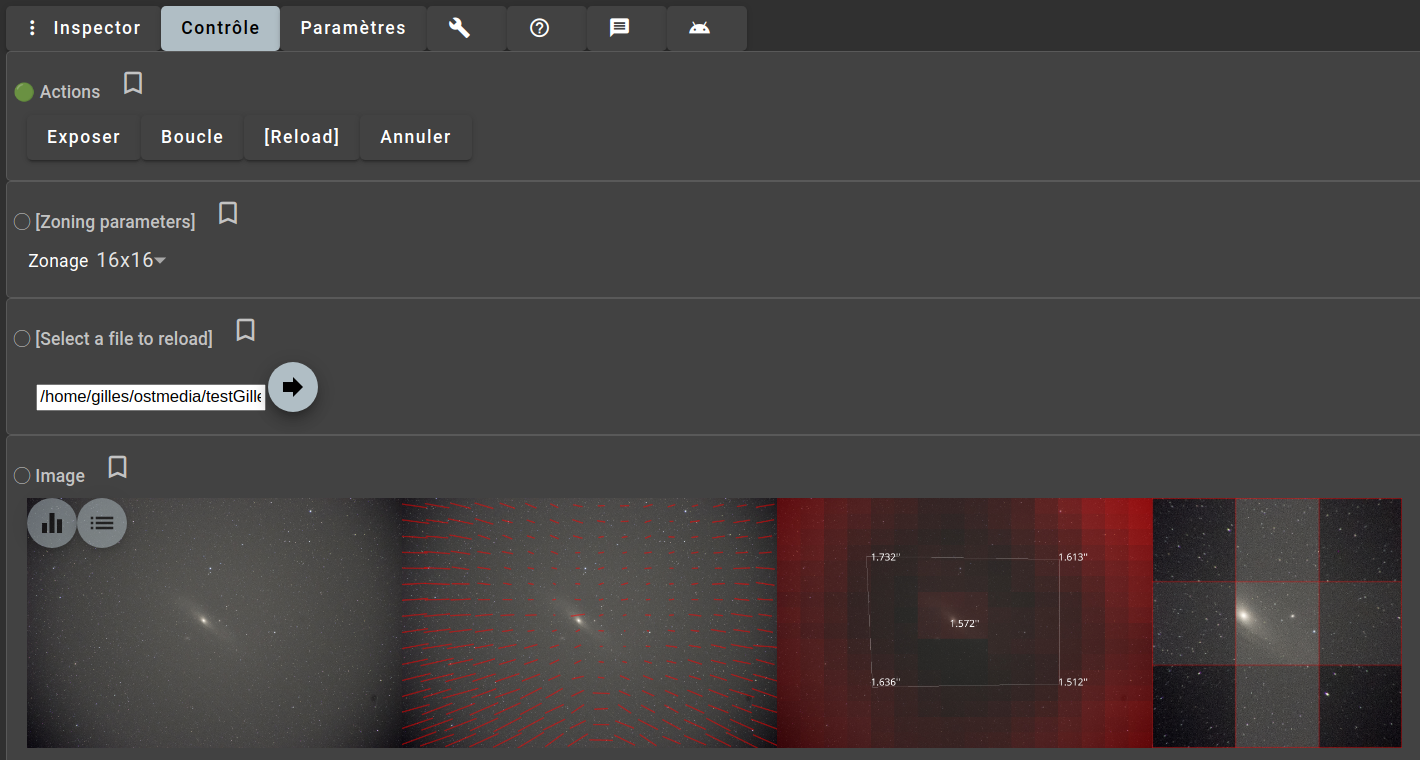
Task: Click the 1.512" heatmap value
Action: [x=1073, y=682]
